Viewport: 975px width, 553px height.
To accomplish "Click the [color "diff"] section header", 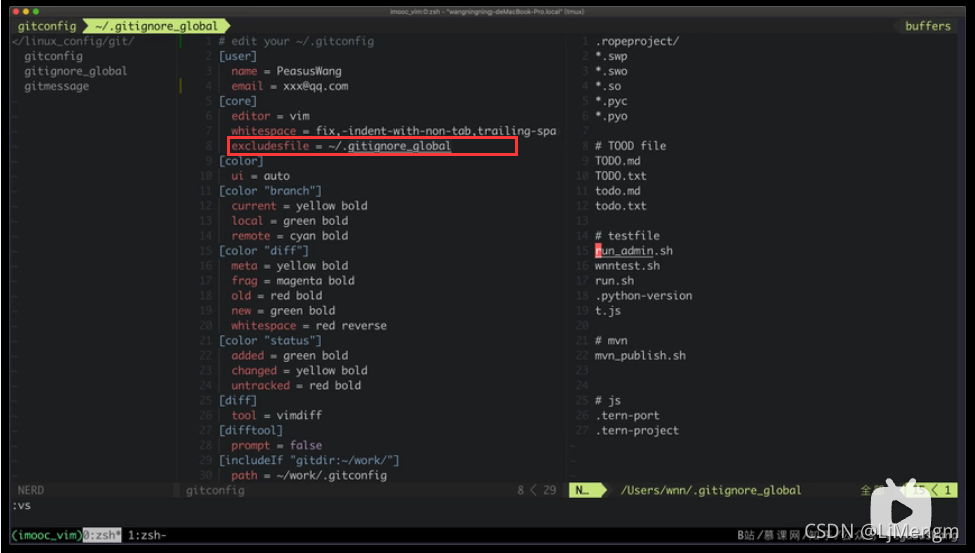I will click(264, 251).
